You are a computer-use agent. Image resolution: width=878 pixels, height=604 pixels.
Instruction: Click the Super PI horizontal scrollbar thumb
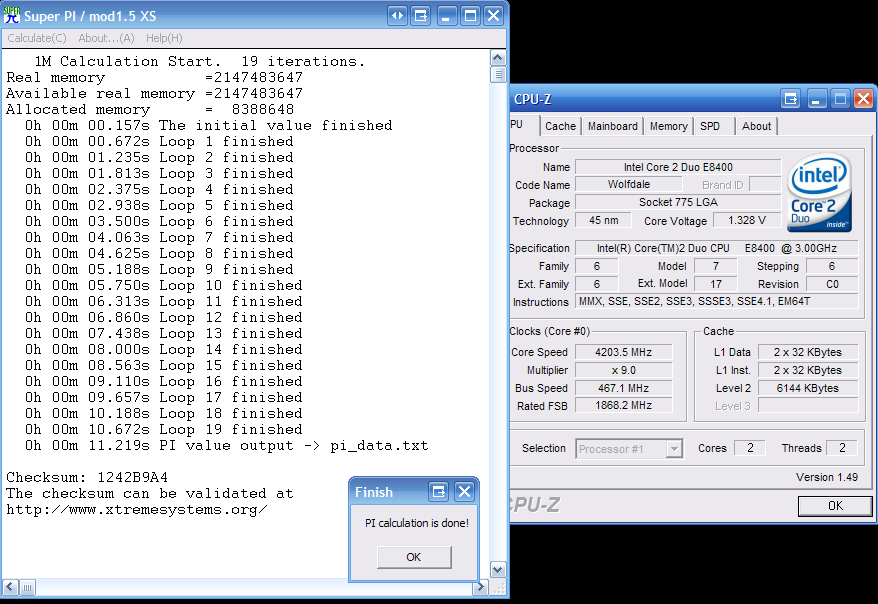[x=27, y=587]
